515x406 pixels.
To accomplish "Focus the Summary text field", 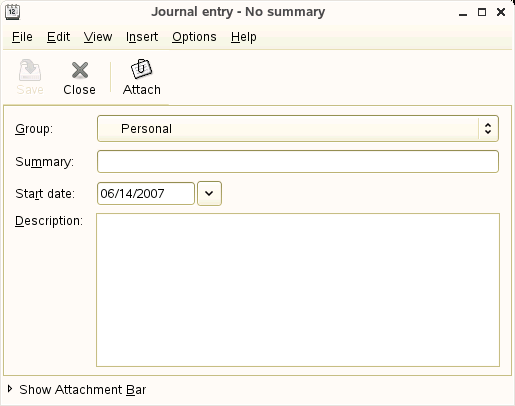I will pos(298,162).
